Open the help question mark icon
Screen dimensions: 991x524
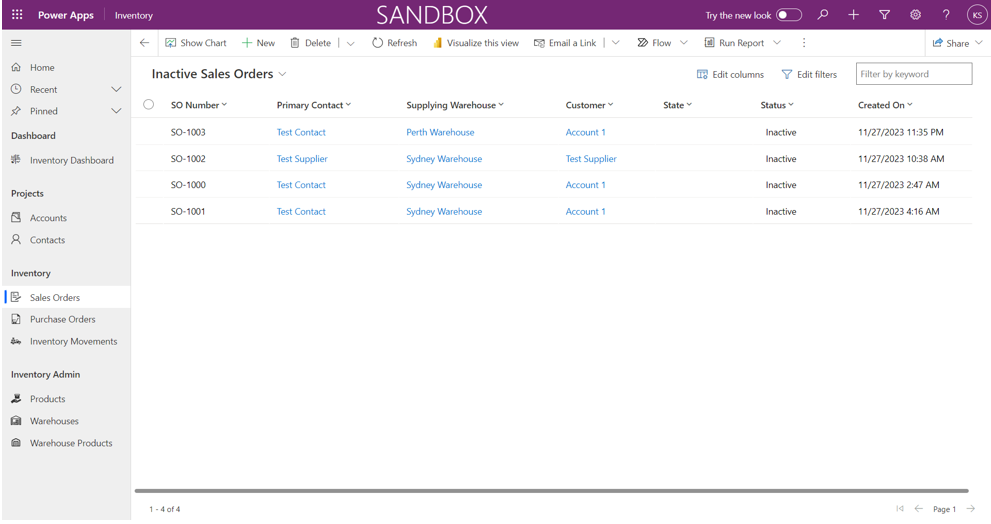point(946,15)
